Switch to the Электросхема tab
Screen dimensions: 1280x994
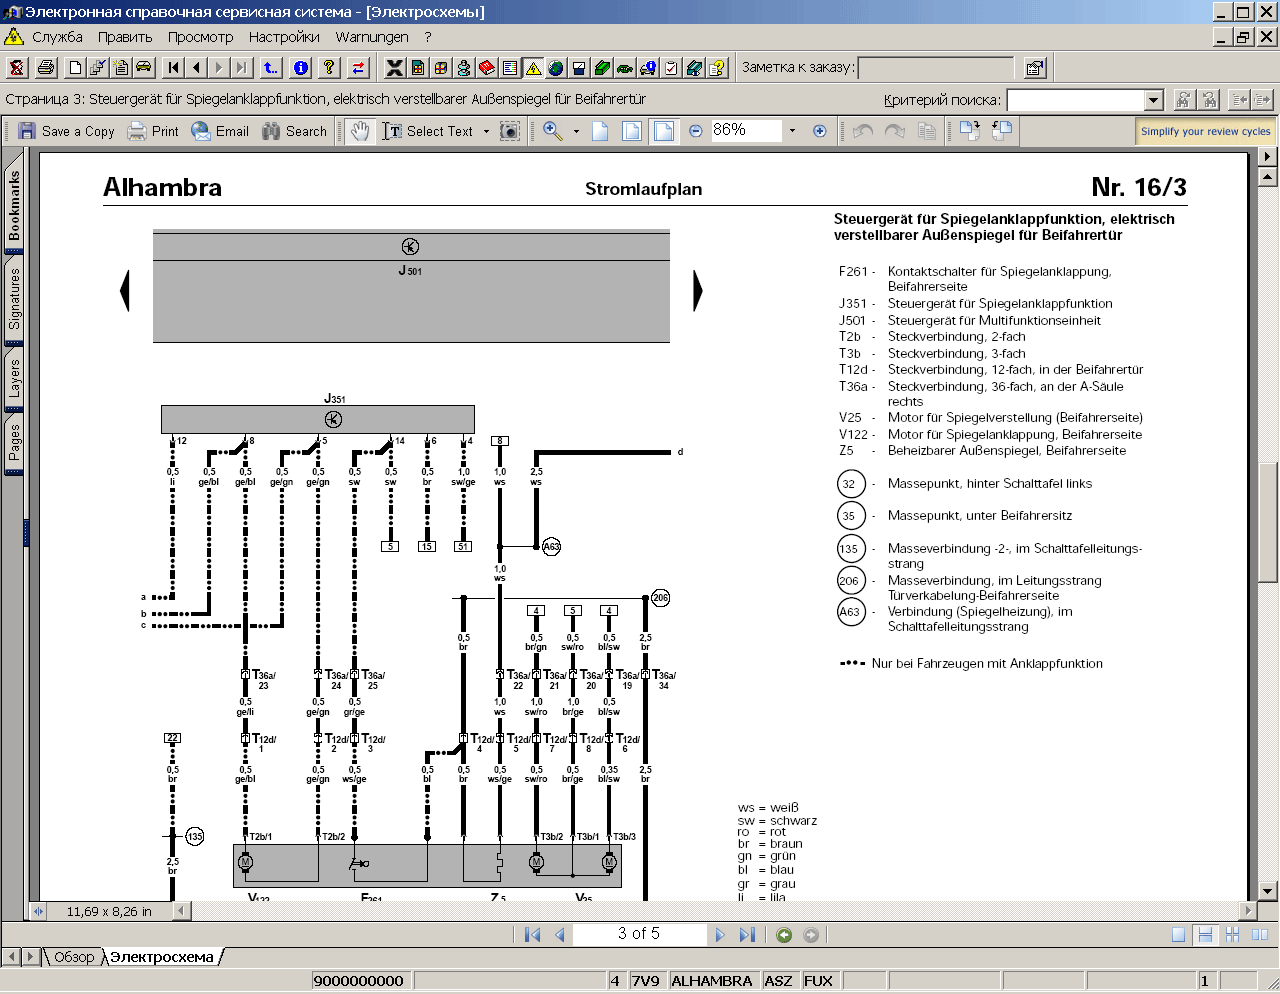162,957
